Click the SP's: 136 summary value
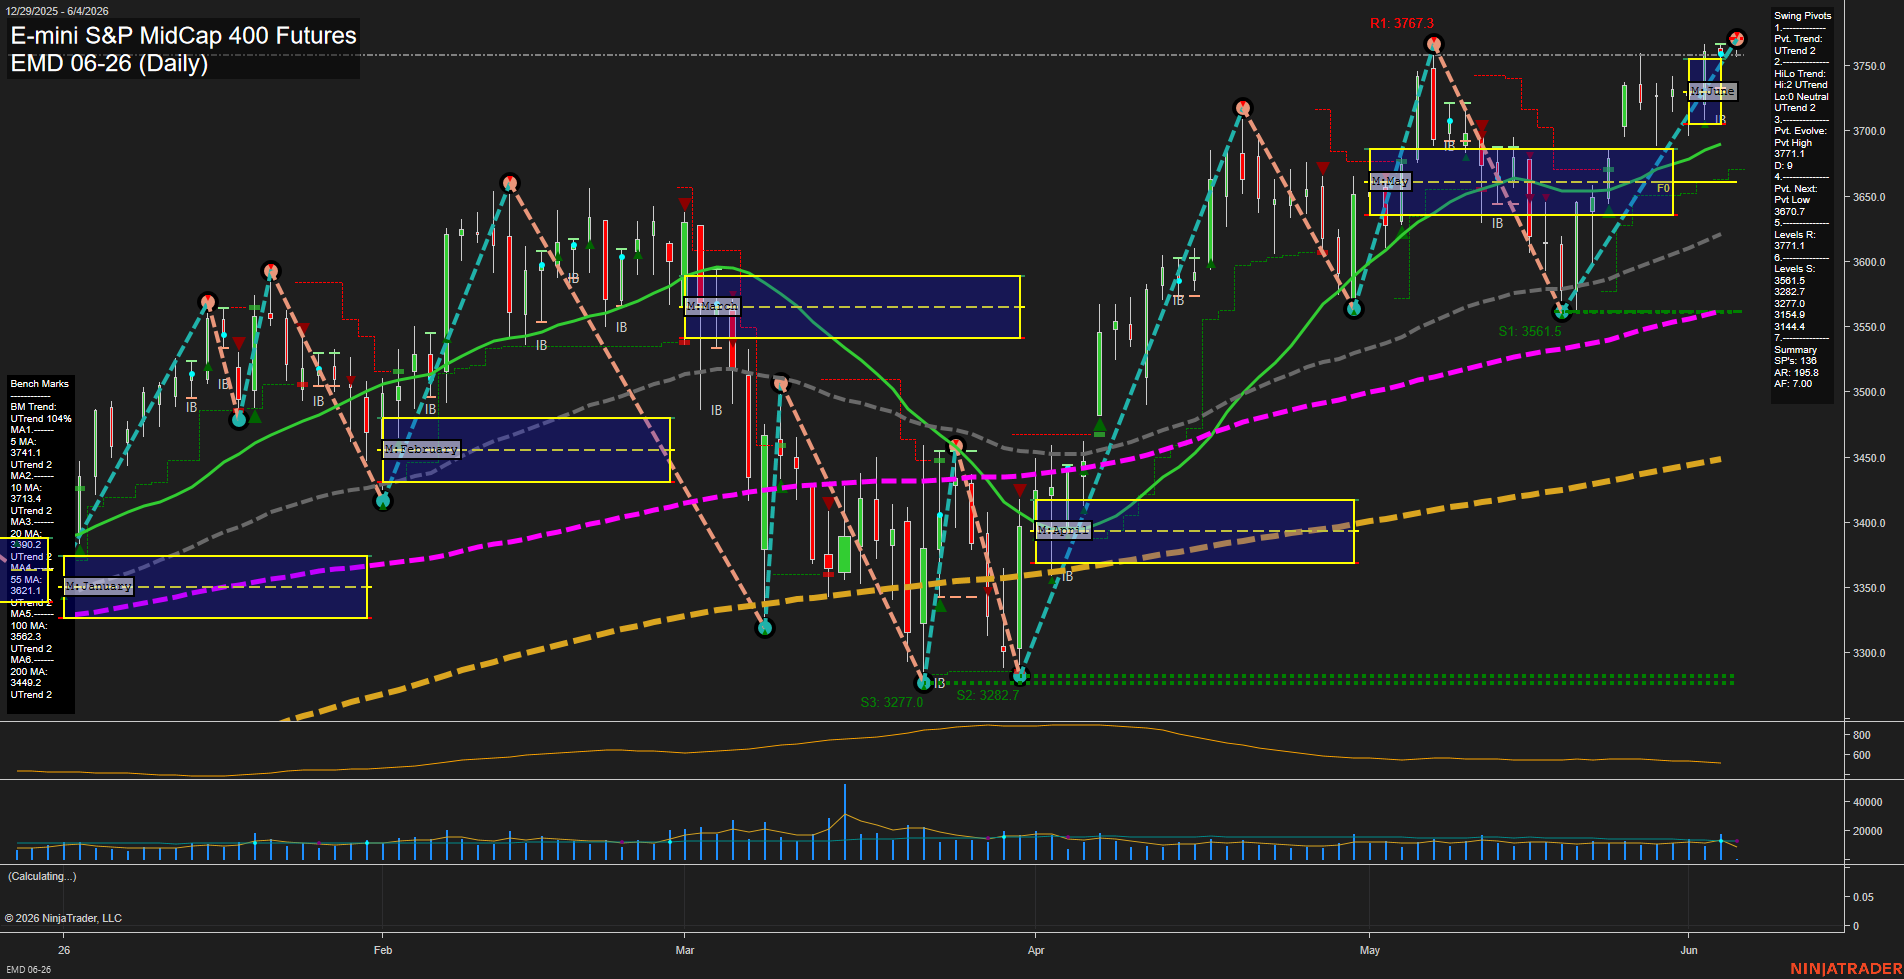Image resolution: width=1904 pixels, height=979 pixels. [x=1796, y=361]
